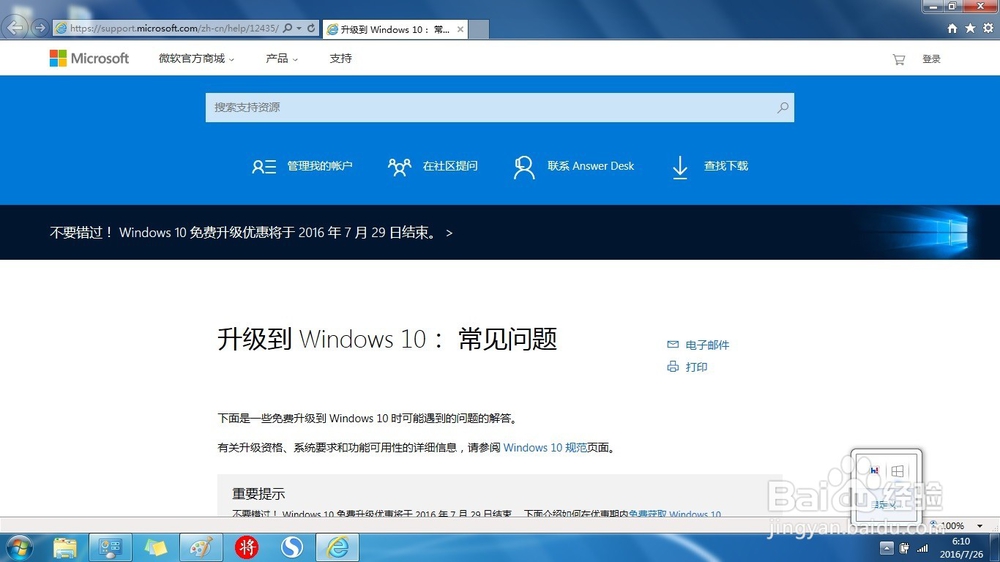Open the Windows Start orb
The height and width of the screenshot is (562, 1000).
coord(18,548)
